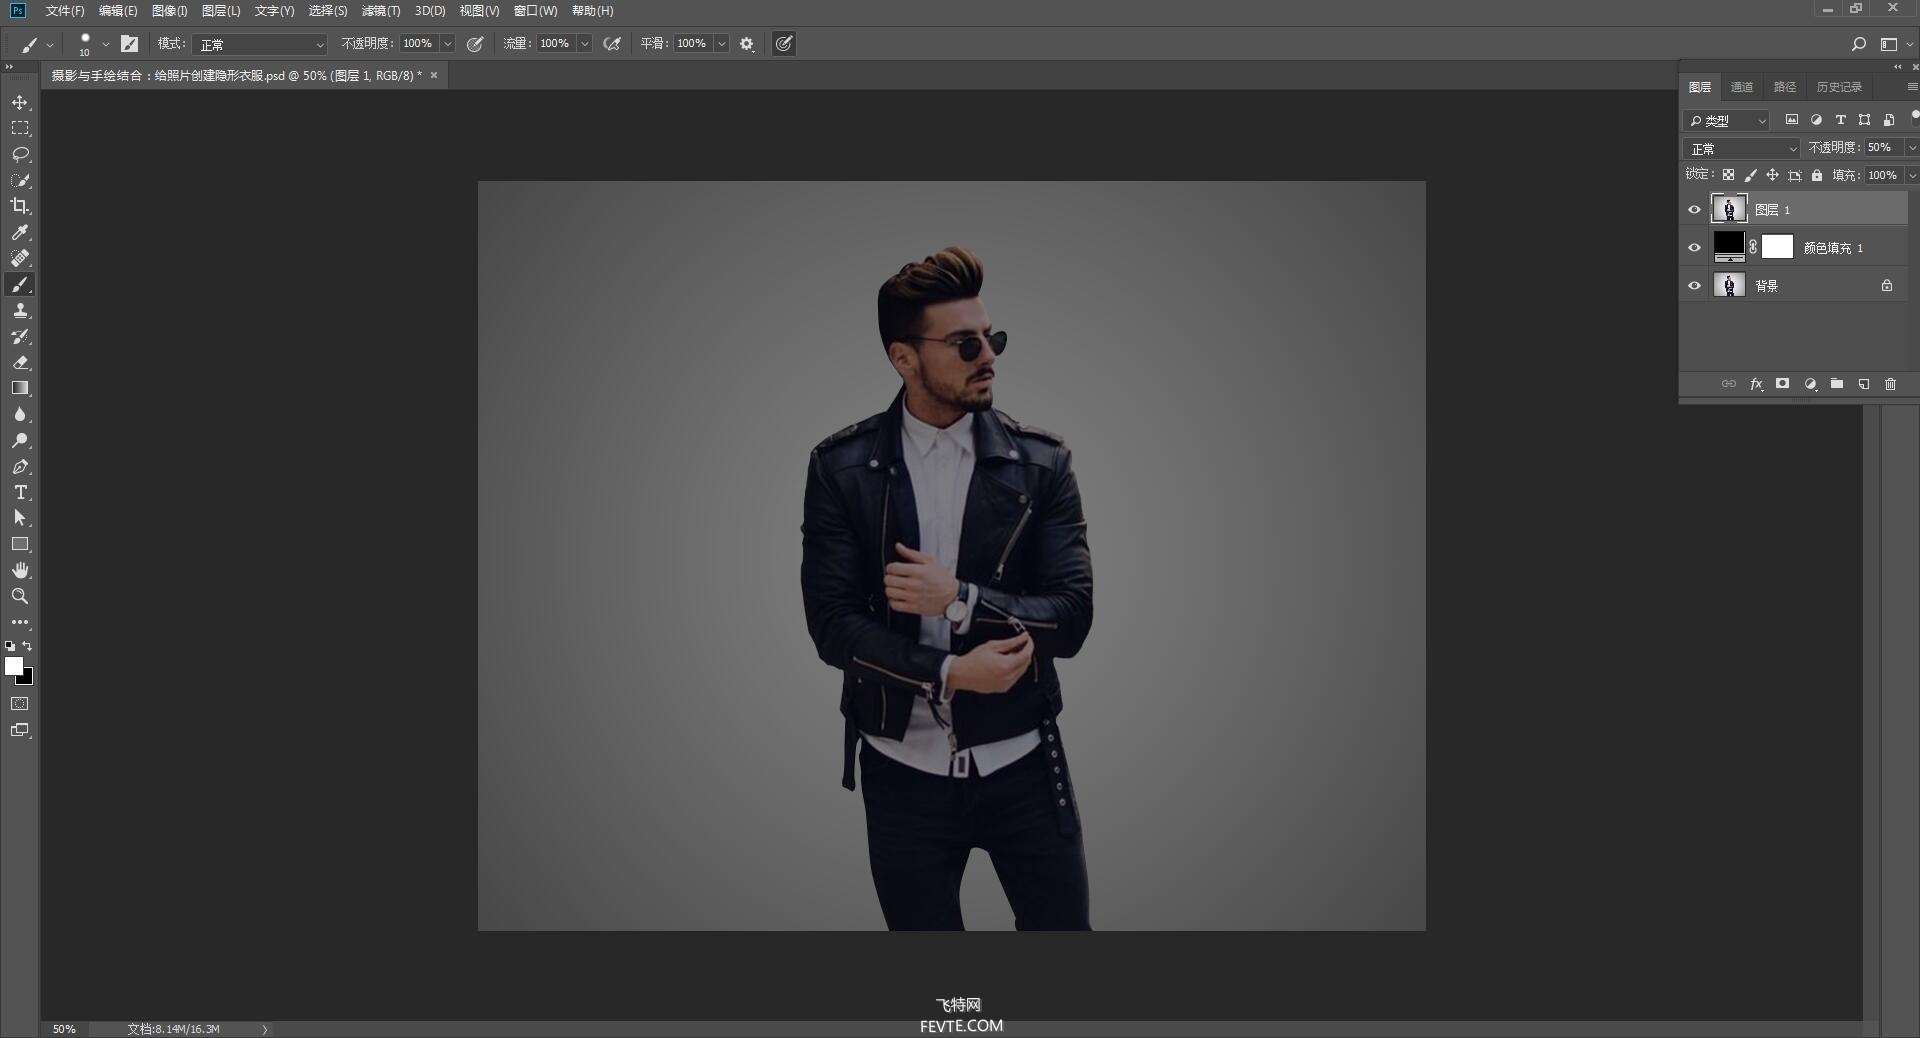Hide the 图层 1 layer
Viewport: 1920px width, 1038px height.
pos(1694,210)
